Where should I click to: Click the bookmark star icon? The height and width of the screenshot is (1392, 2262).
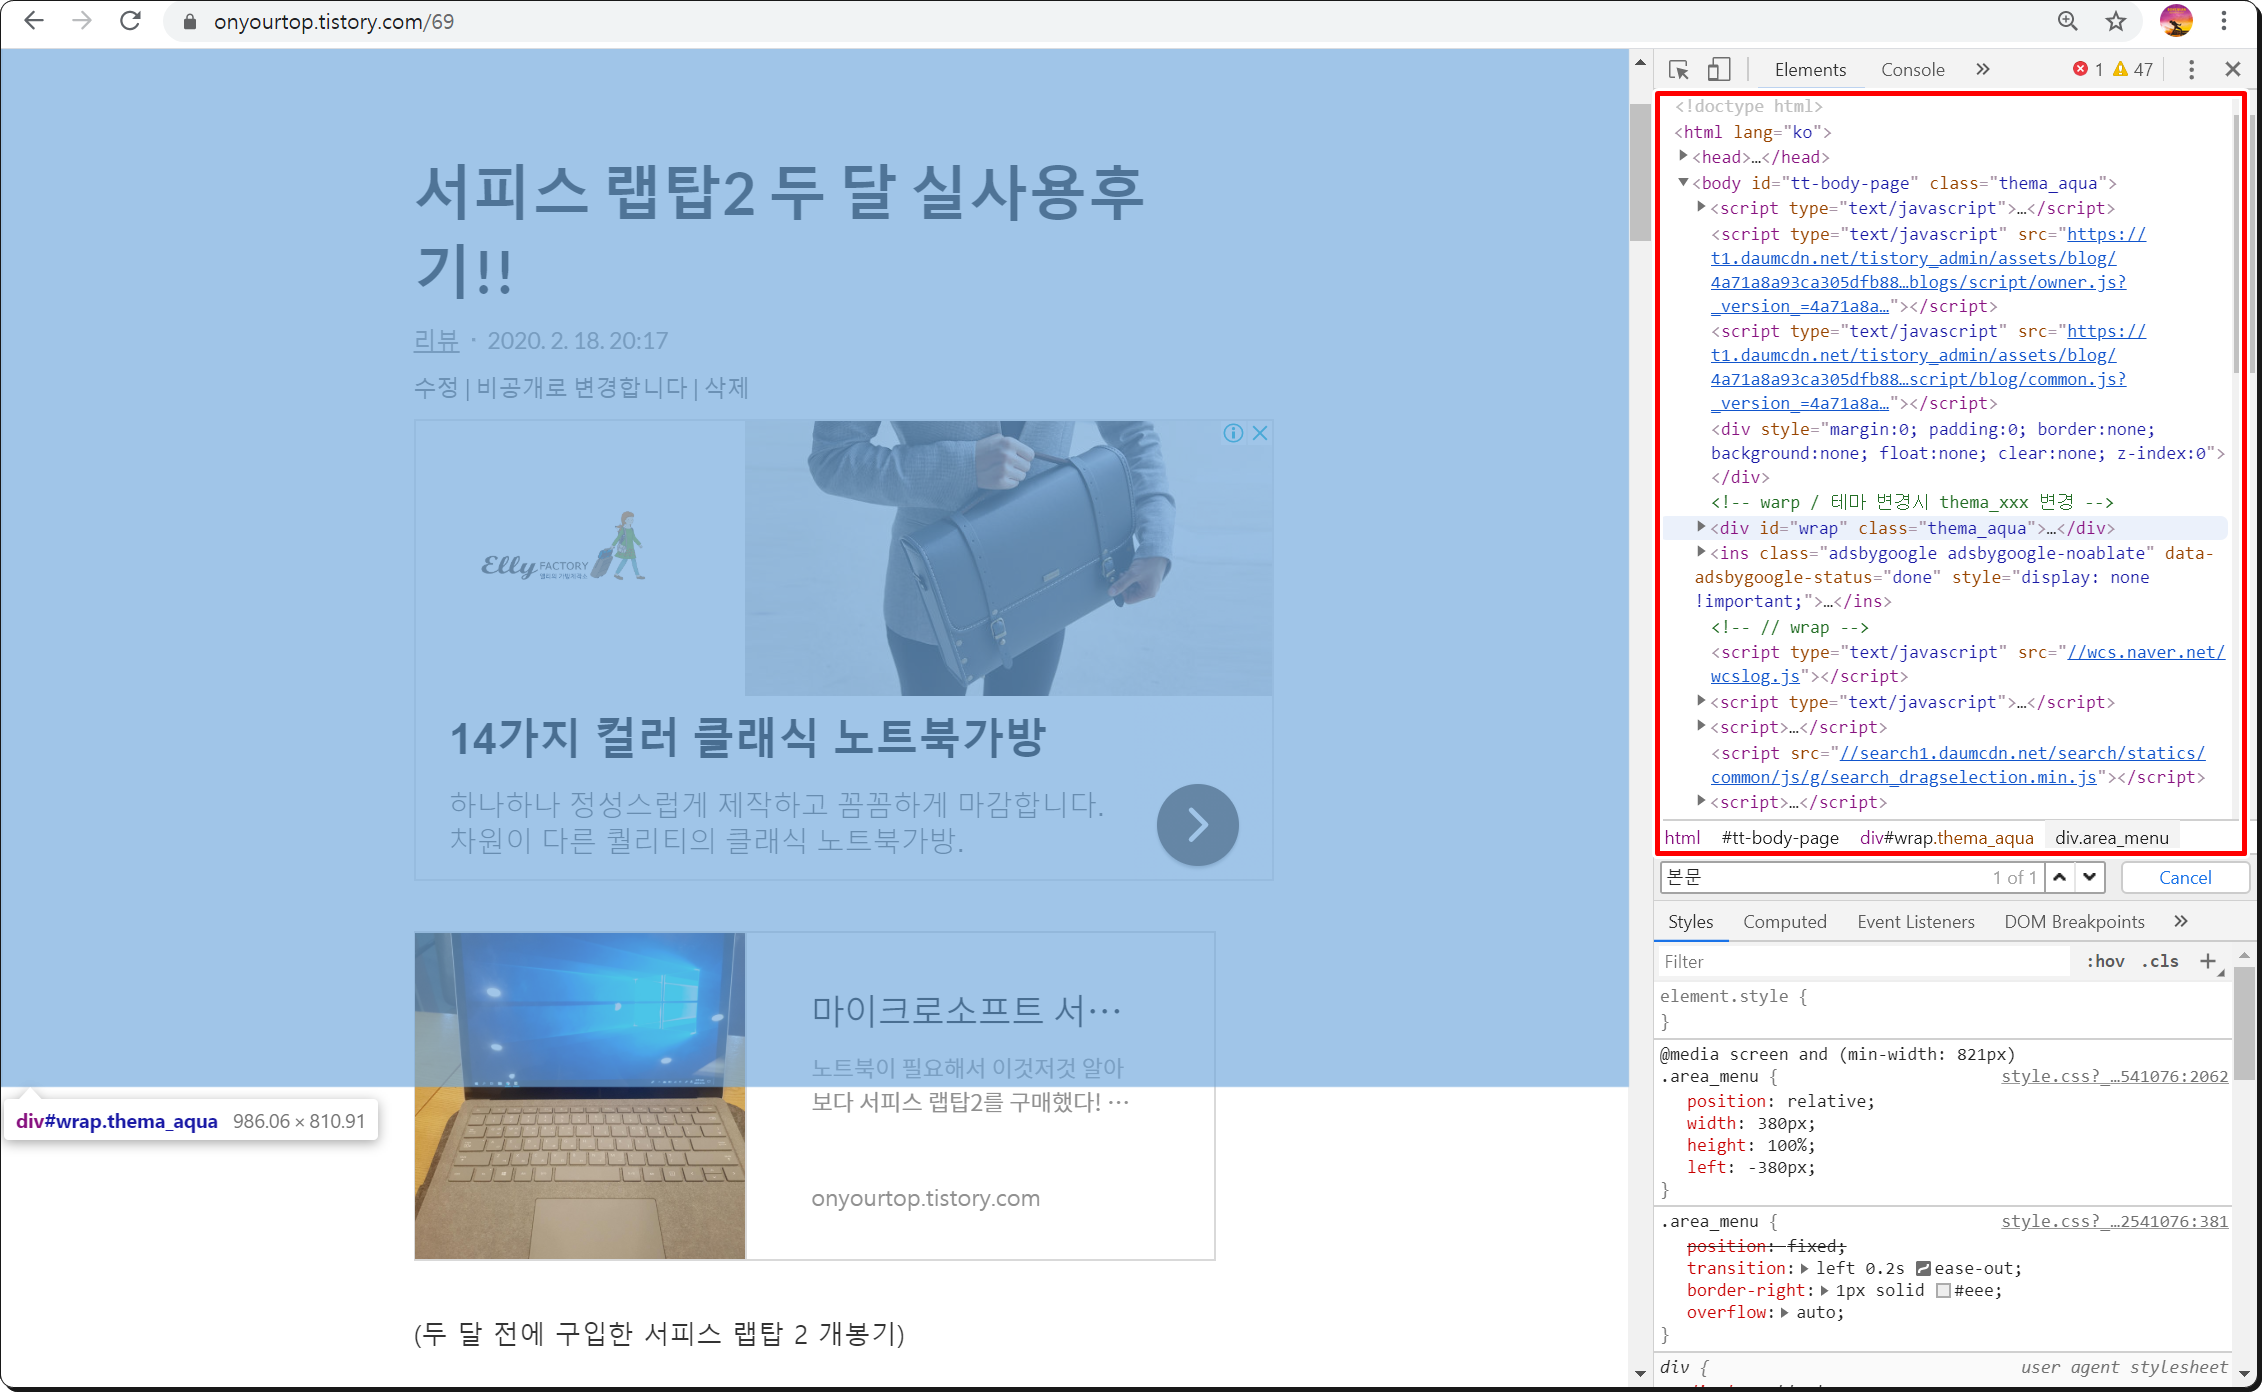point(2116,21)
